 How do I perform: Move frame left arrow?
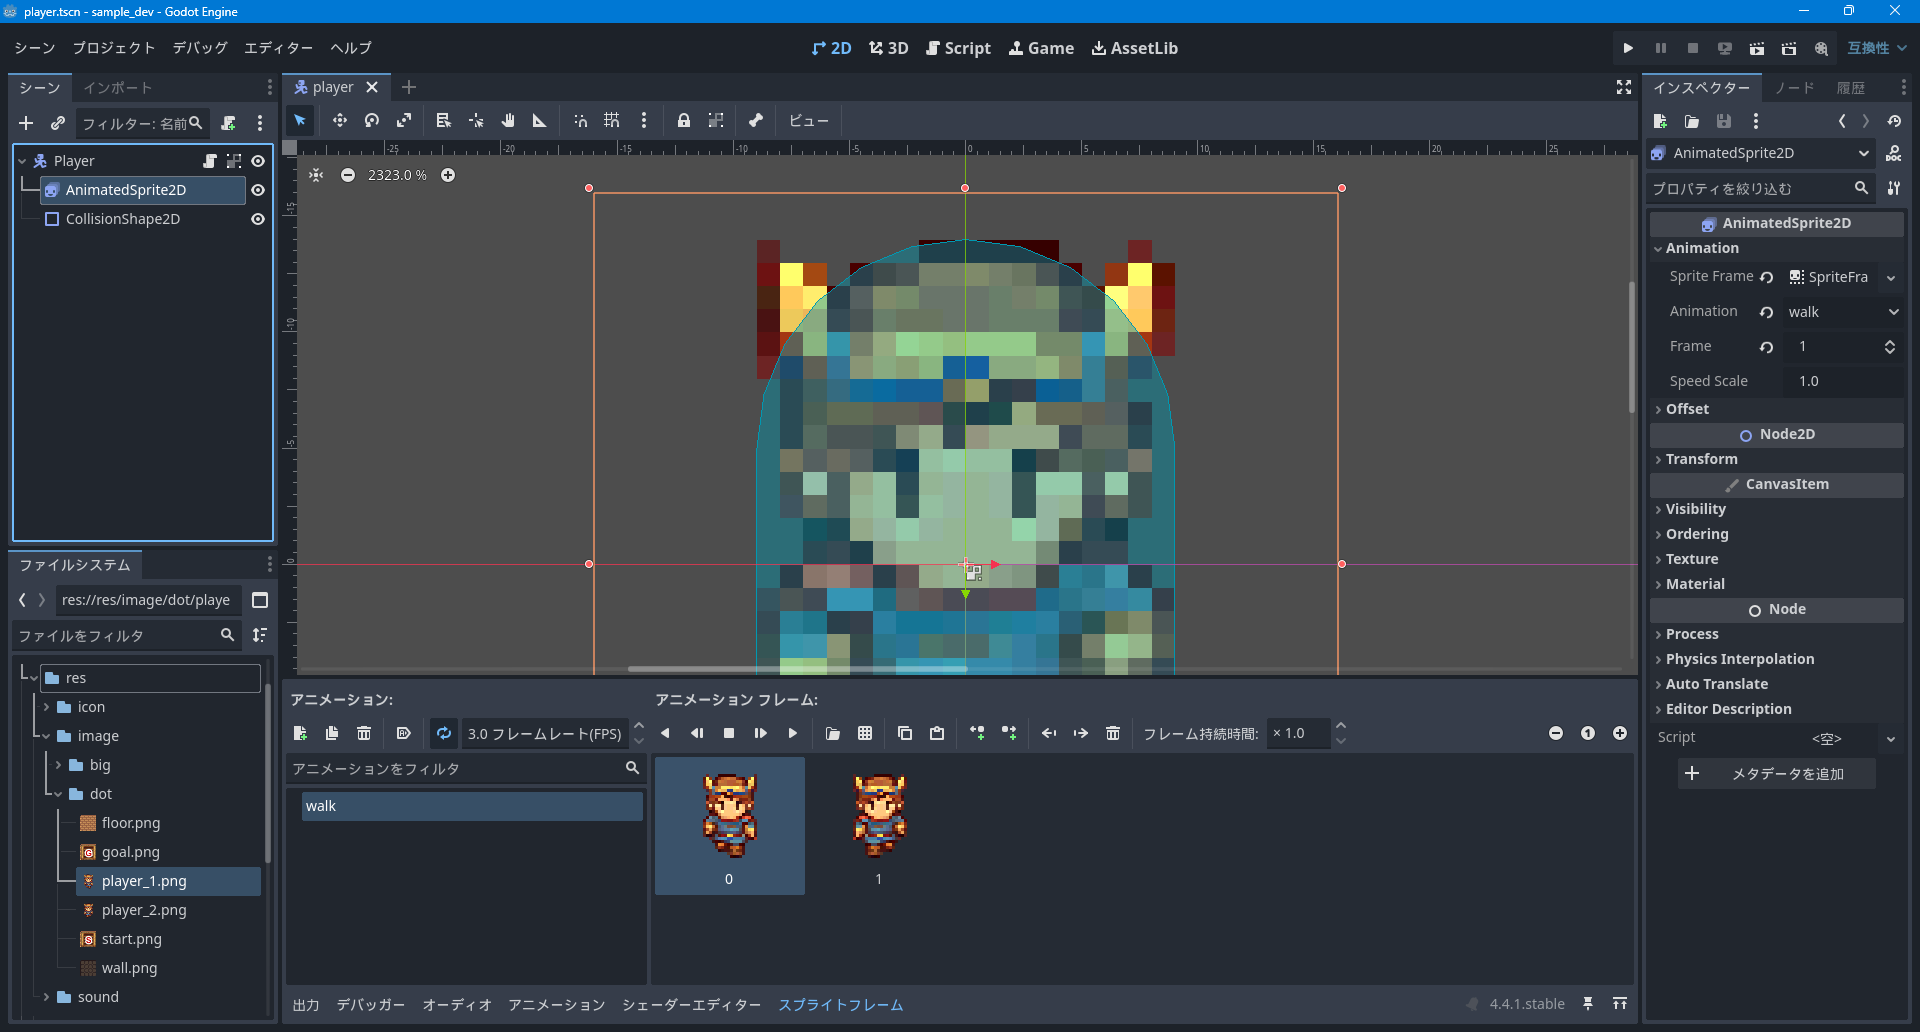pos(1049,733)
